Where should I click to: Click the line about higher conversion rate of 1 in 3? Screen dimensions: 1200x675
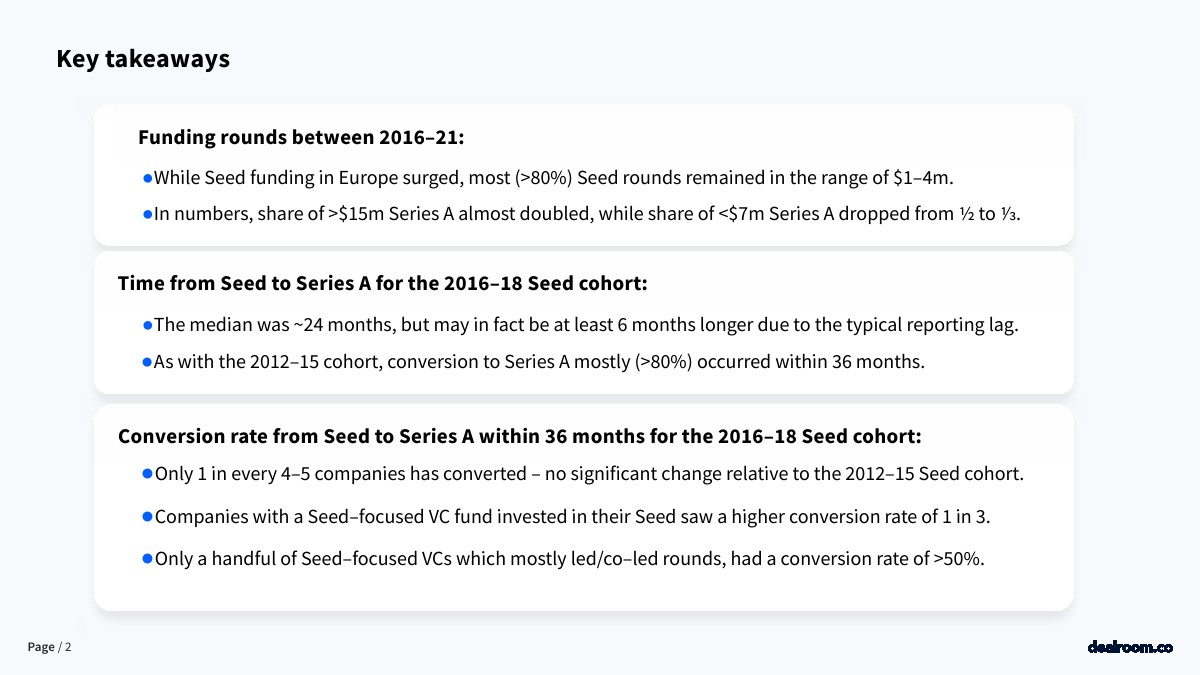pyautogui.click(x=572, y=516)
